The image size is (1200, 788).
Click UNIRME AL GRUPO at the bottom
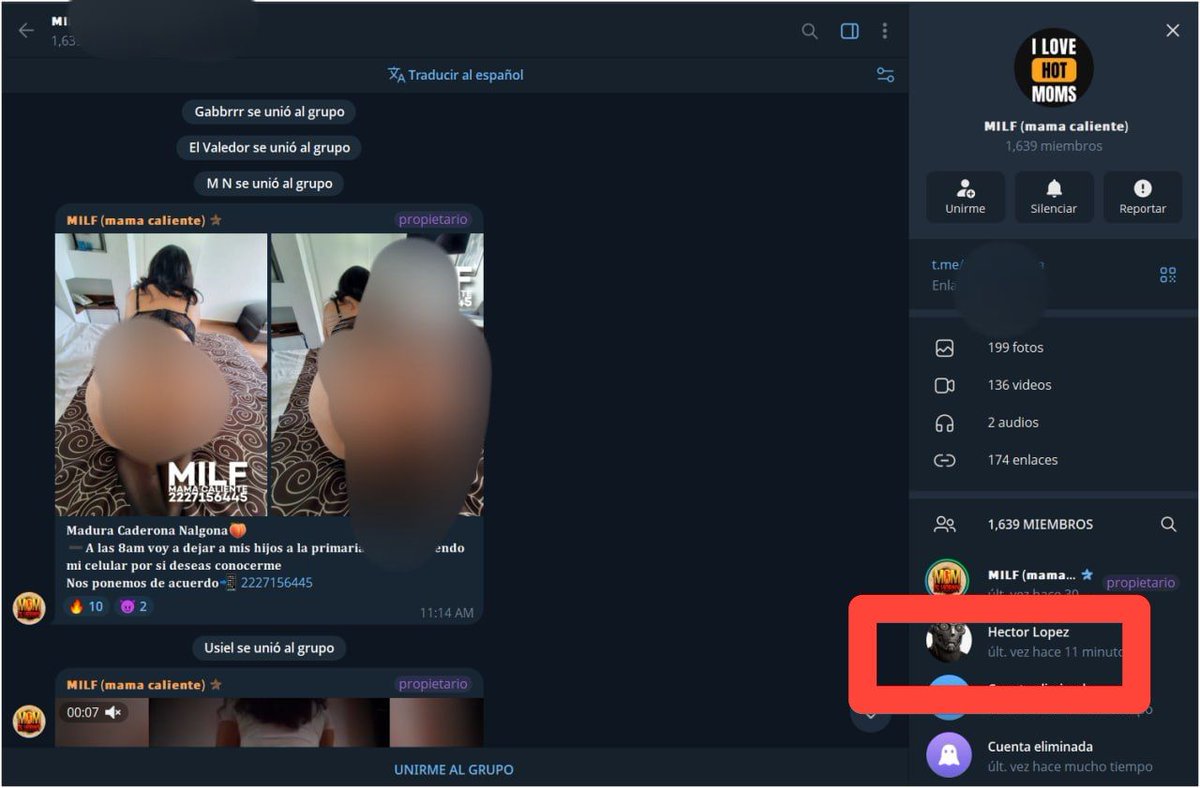point(454,770)
